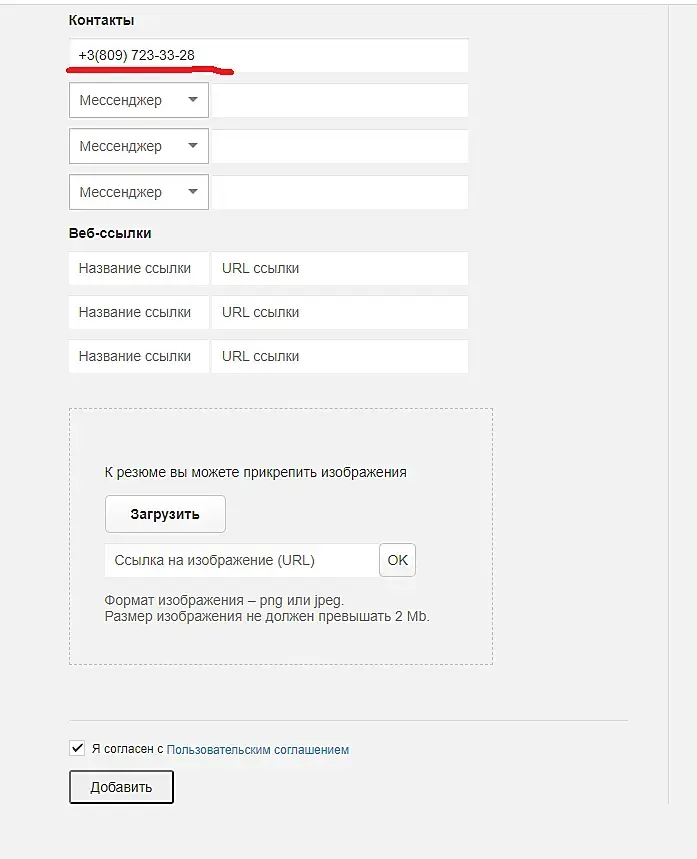Click the arrow icon of first Мессенджер selector
697x859 pixels.
point(192,100)
